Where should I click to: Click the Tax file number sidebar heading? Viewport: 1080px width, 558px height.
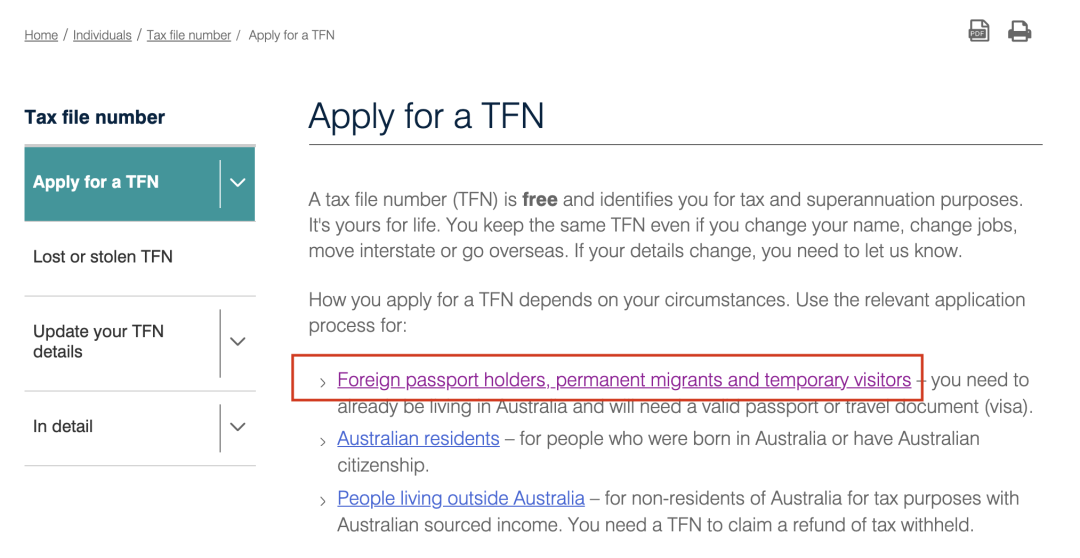(95, 118)
